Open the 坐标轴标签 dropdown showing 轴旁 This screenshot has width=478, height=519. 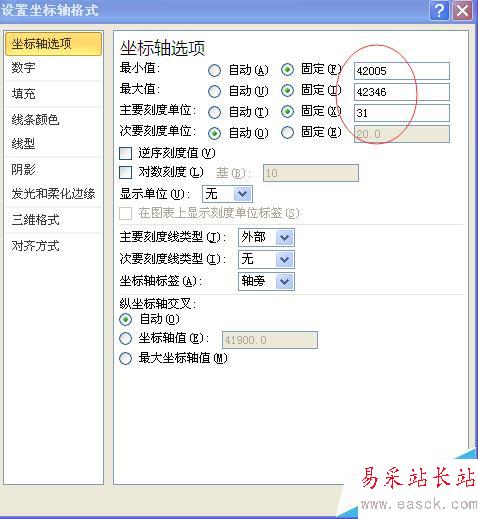coord(266,281)
